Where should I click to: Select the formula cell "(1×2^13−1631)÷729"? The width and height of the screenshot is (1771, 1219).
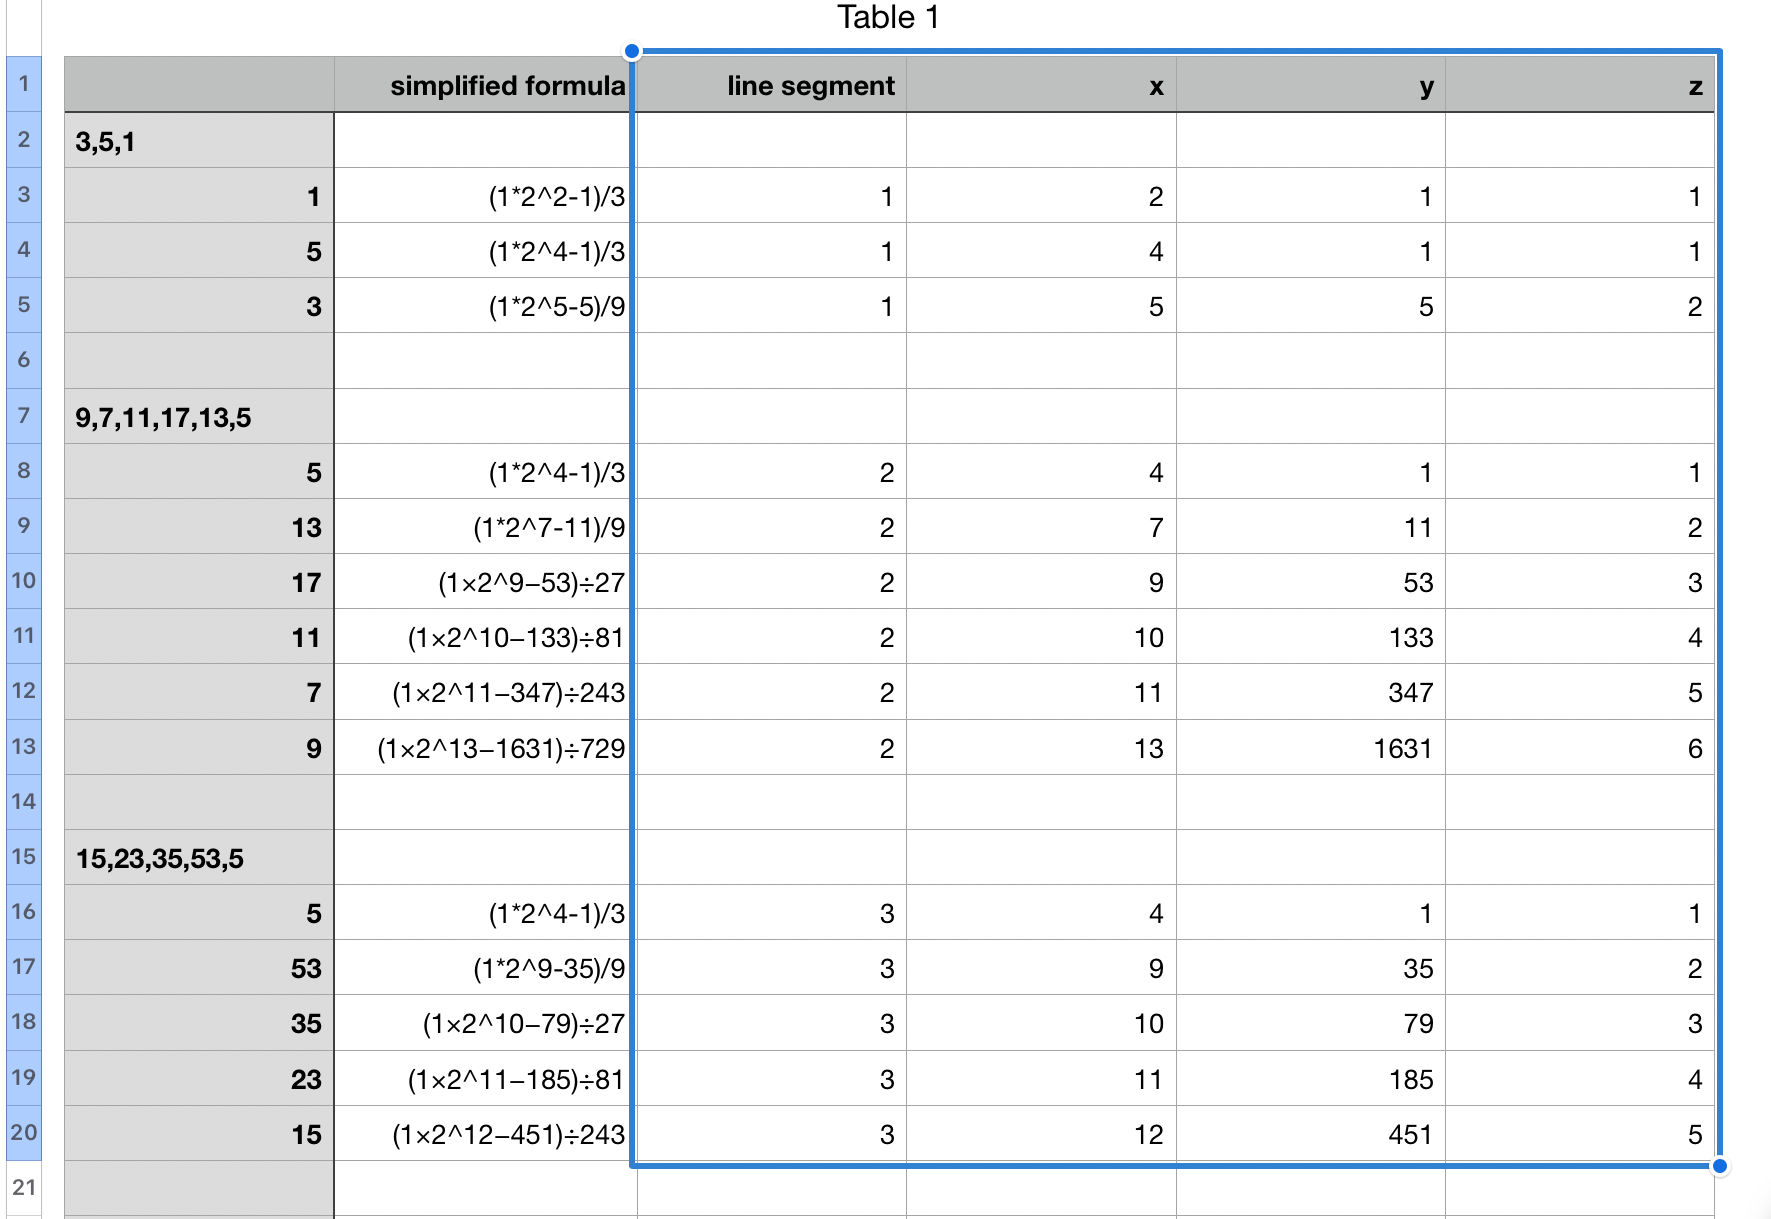485,748
